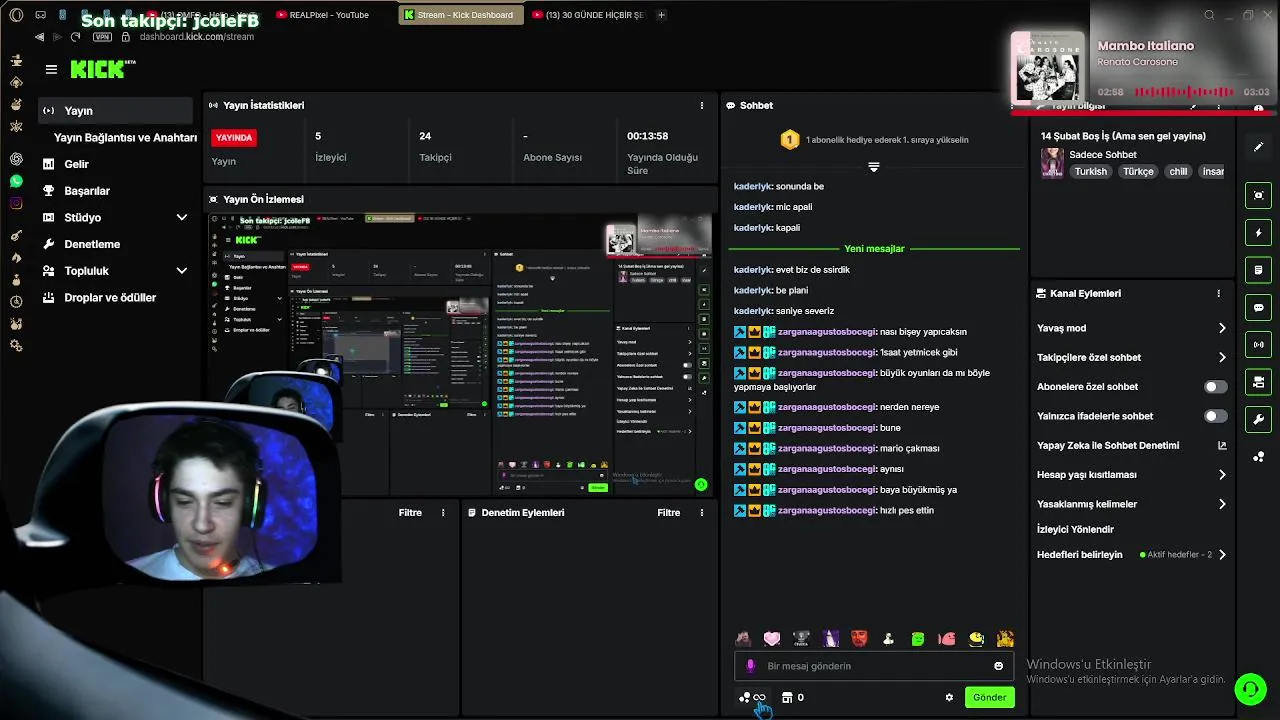Click the document widget icon in right toolbar
1280x720 pixels.
pyautogui.click(x=1258, y=270)
